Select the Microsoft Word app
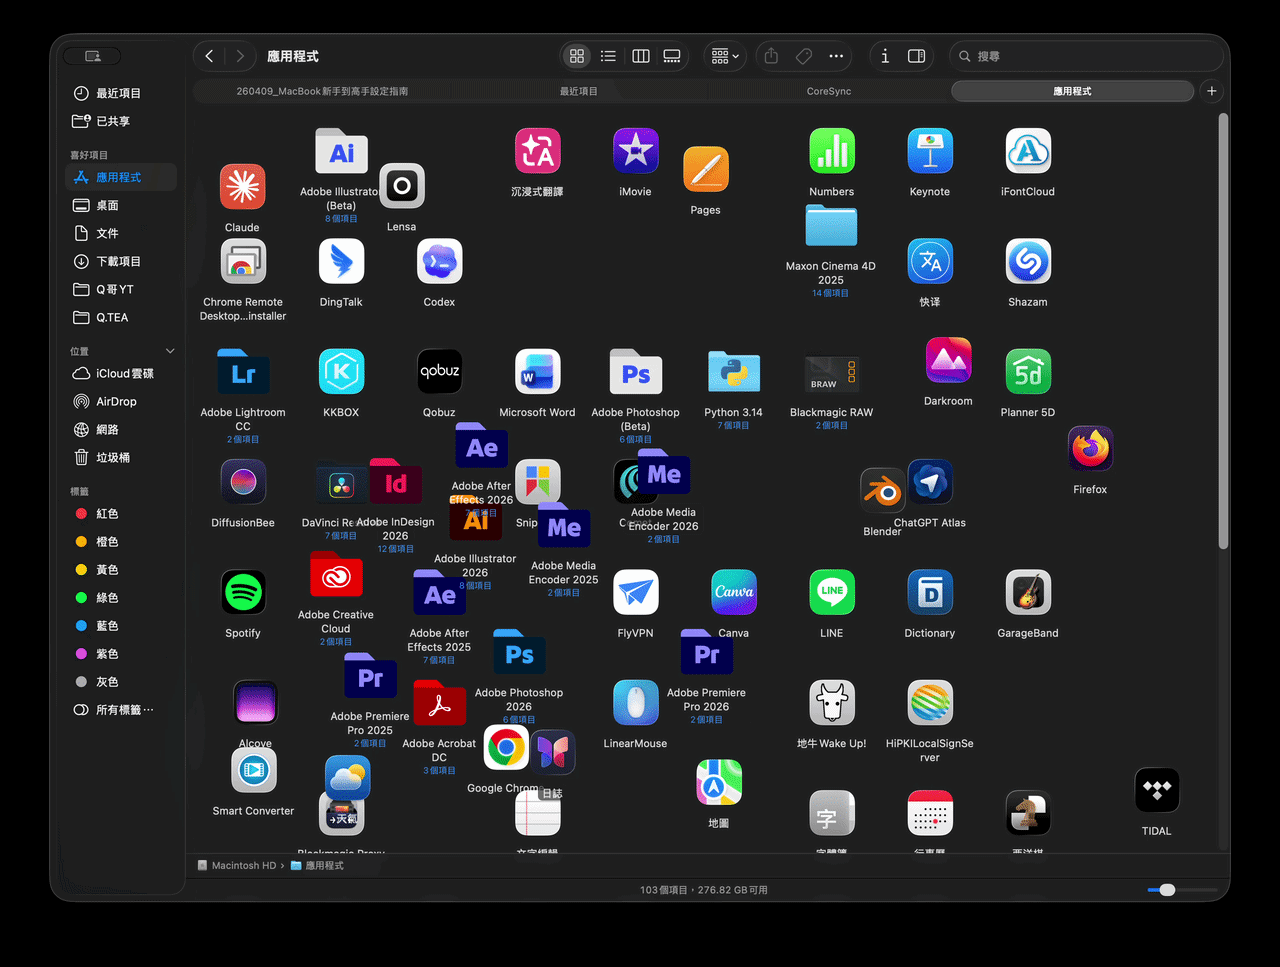 click(537, 372)
